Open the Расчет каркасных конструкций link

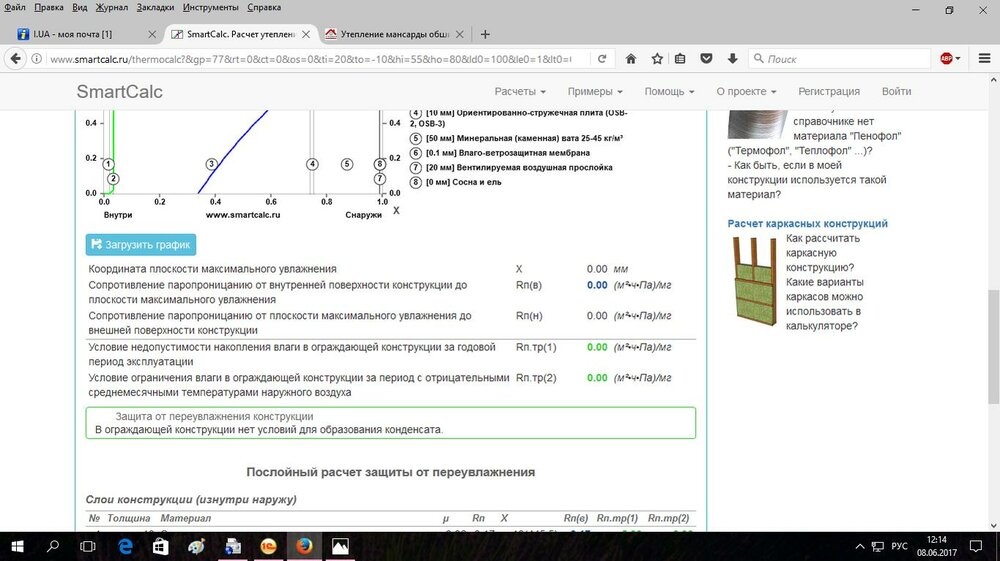click(807, 224)
